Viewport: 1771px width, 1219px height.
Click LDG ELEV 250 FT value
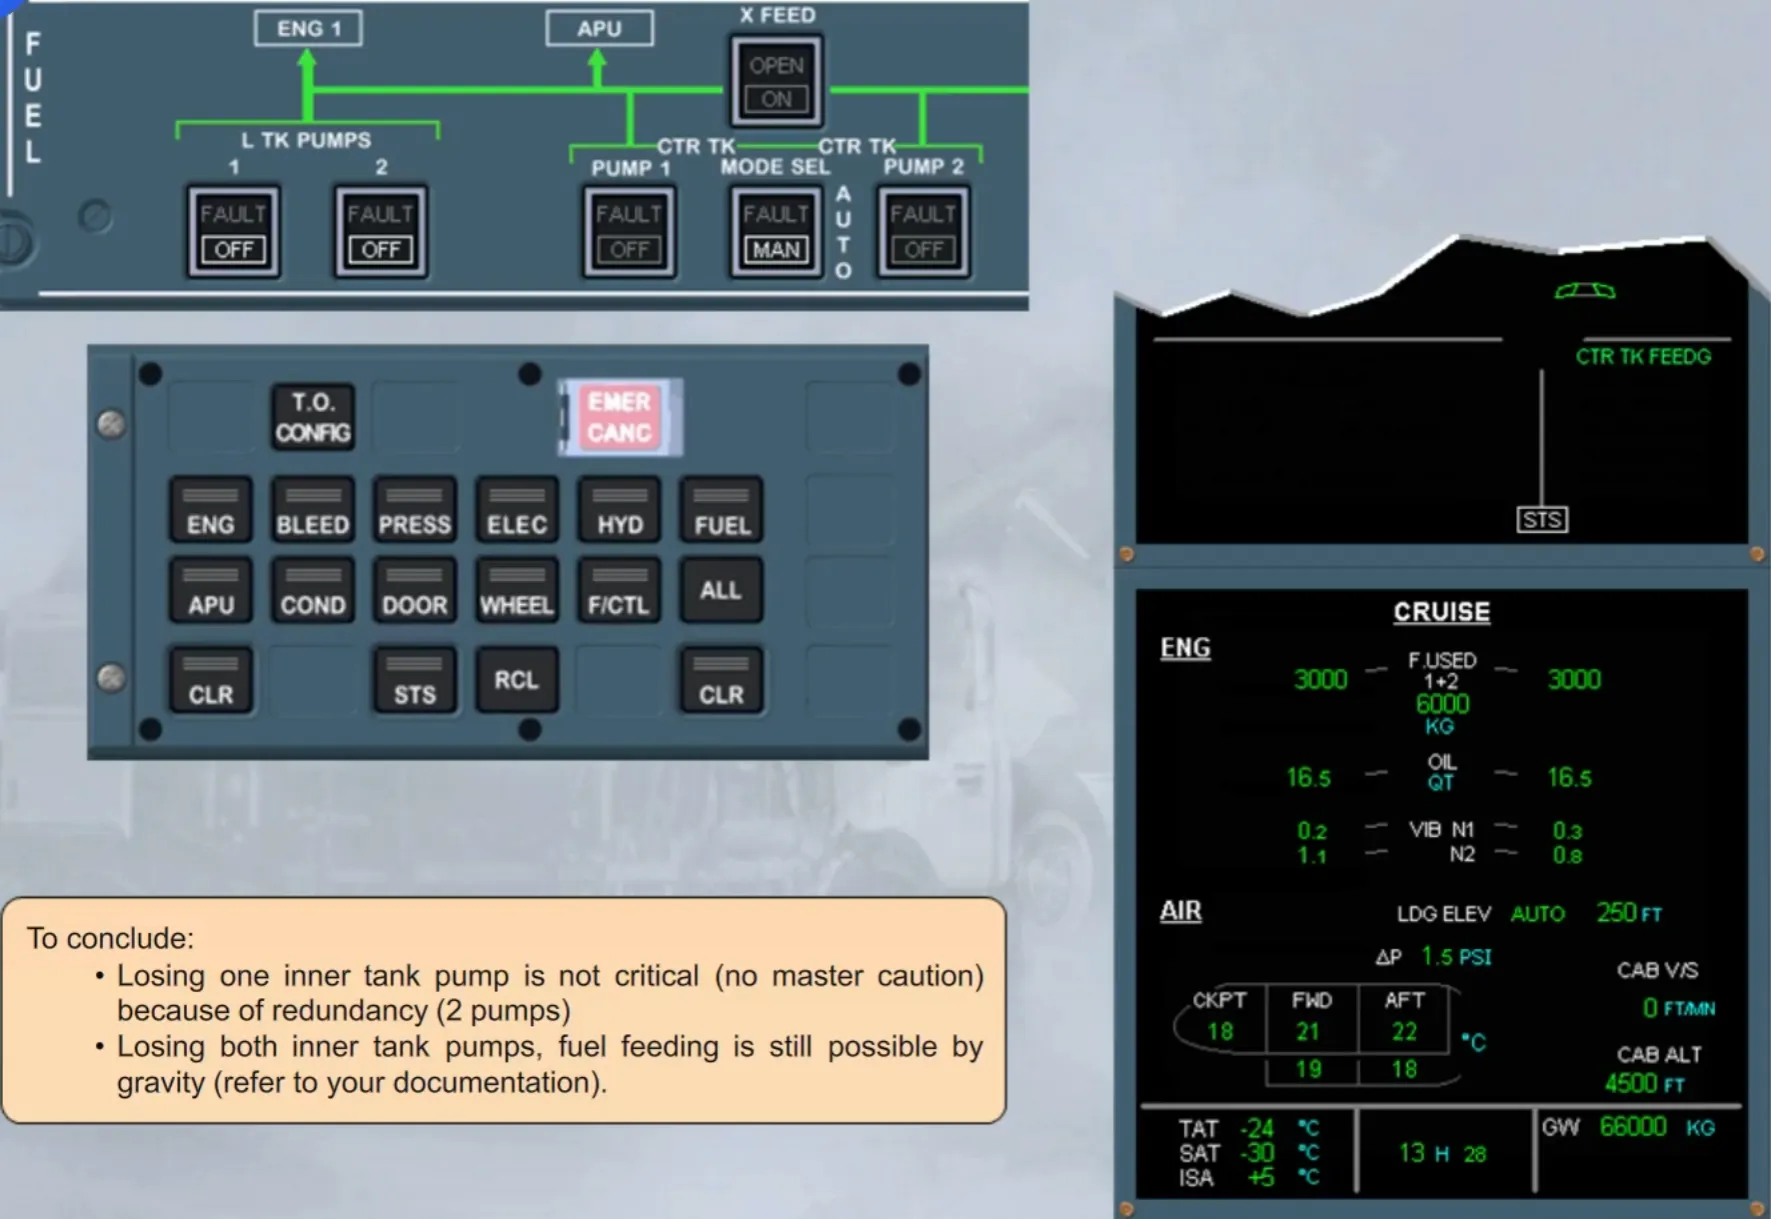1628,913
